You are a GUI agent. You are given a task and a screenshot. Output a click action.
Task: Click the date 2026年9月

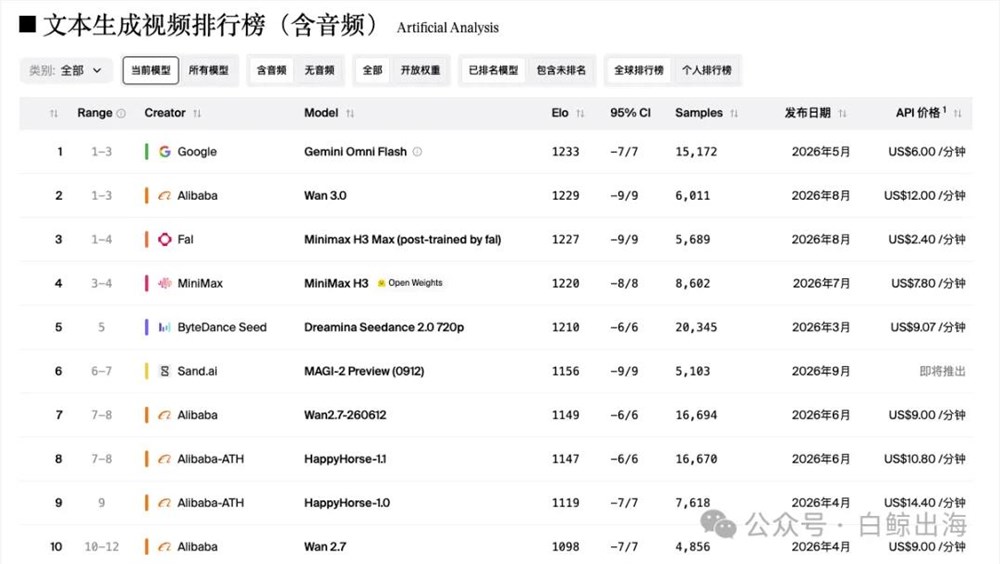[x=821, y=371]
